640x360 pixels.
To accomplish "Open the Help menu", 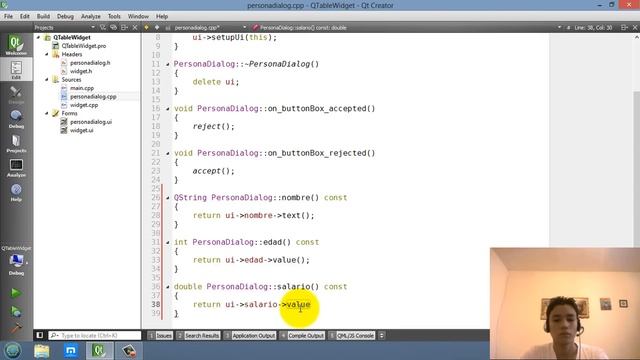I will 162,16.
